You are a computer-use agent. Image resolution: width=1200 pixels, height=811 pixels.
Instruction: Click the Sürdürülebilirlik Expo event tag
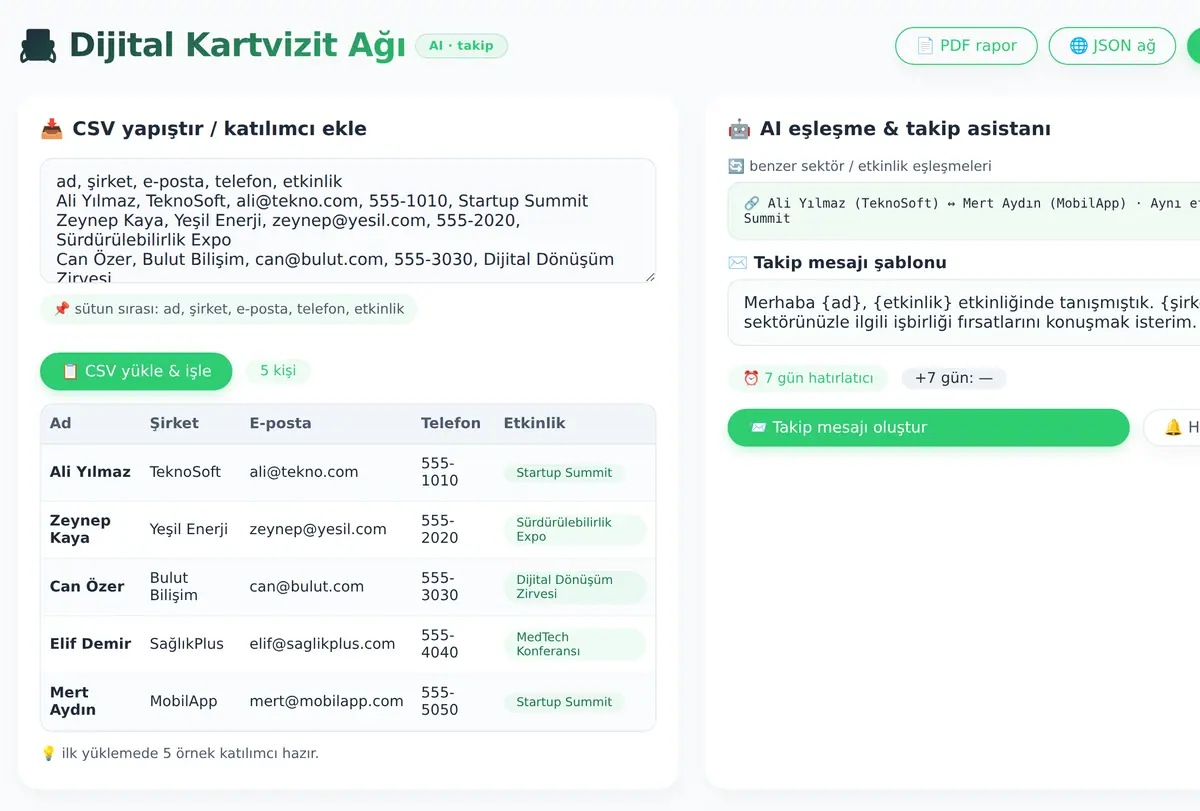[575, 530]
